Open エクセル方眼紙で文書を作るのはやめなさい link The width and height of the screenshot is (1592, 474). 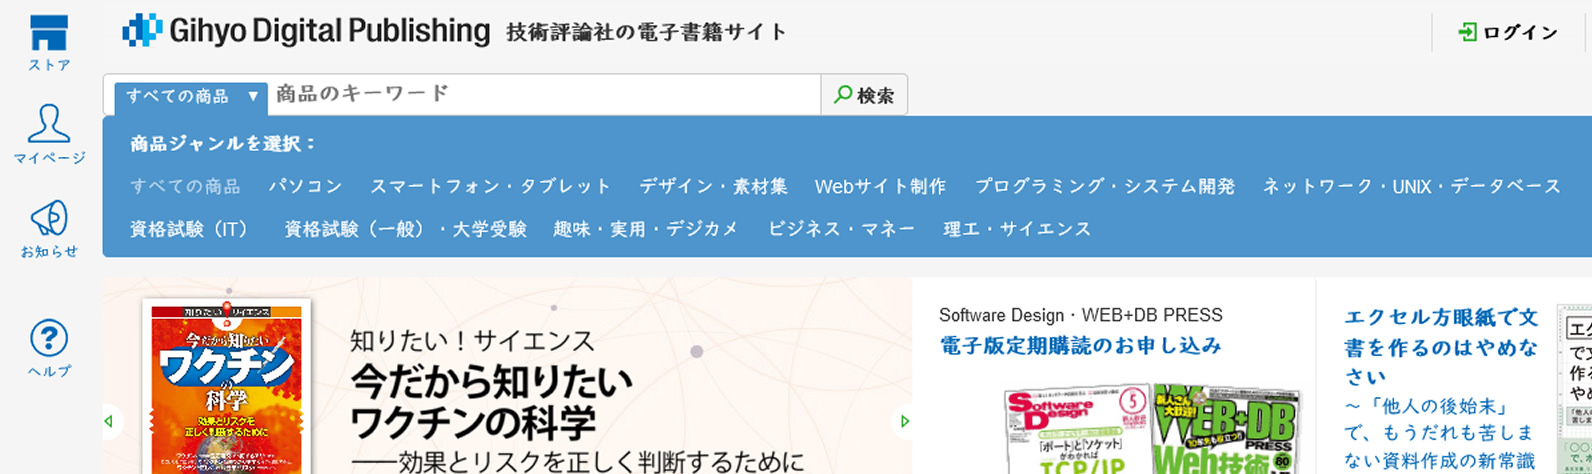click(1441, 347)
